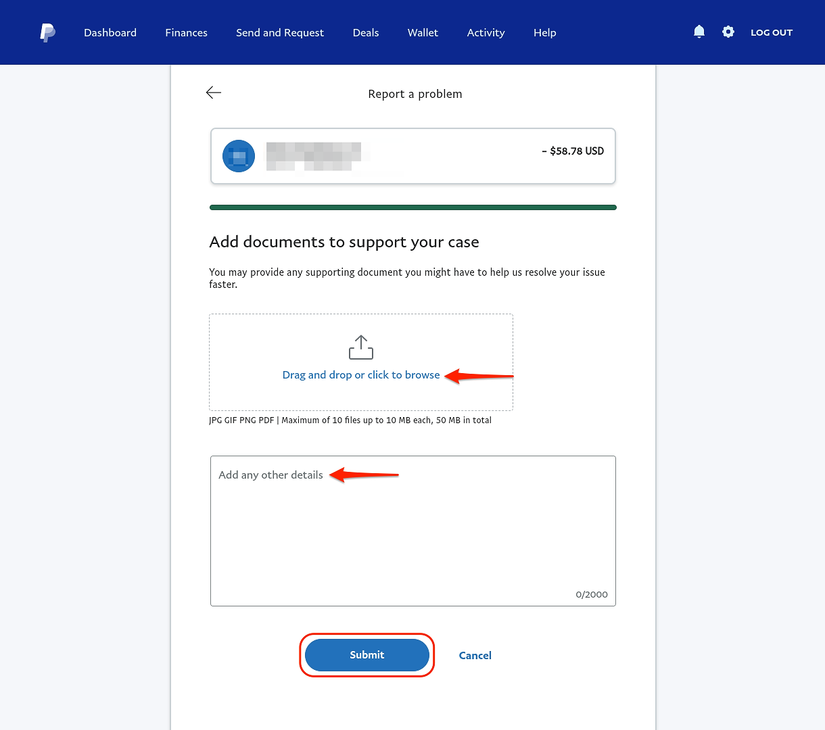This screenshot has height=730, width=825.
Task: Open the Wallet tab
Action: (423, 33)
